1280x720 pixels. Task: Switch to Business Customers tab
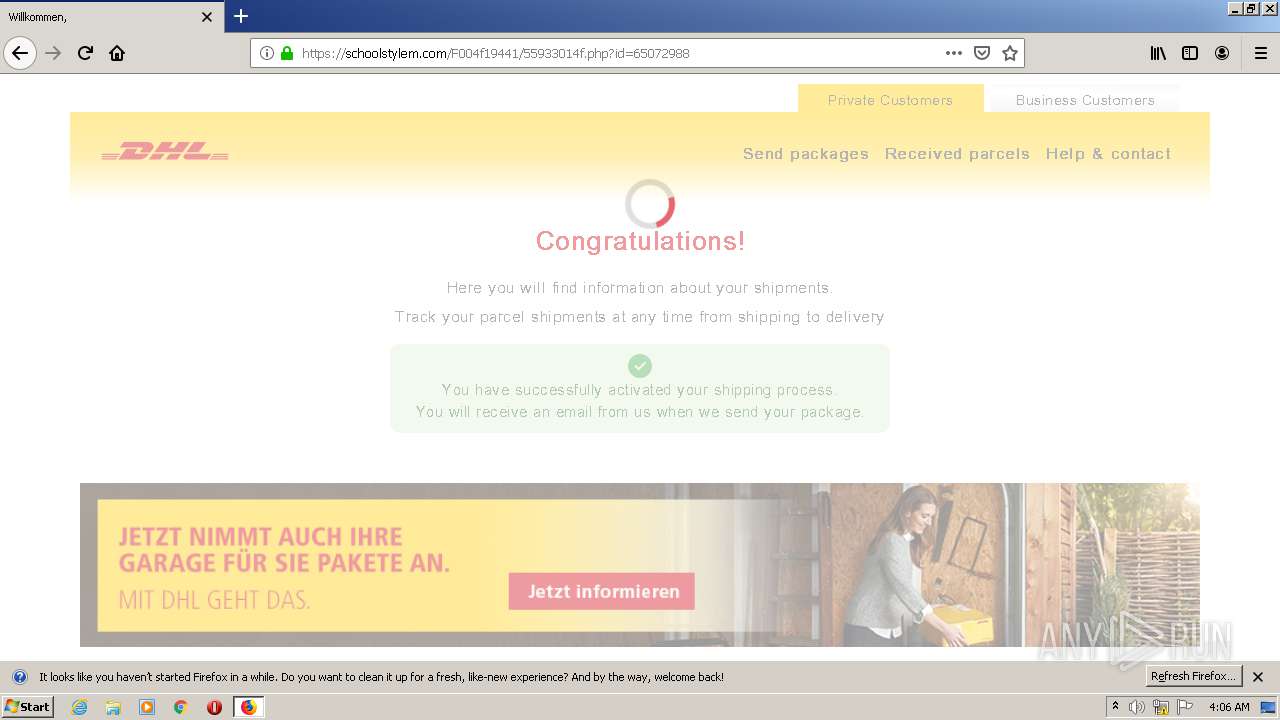tap(1085, 100)
